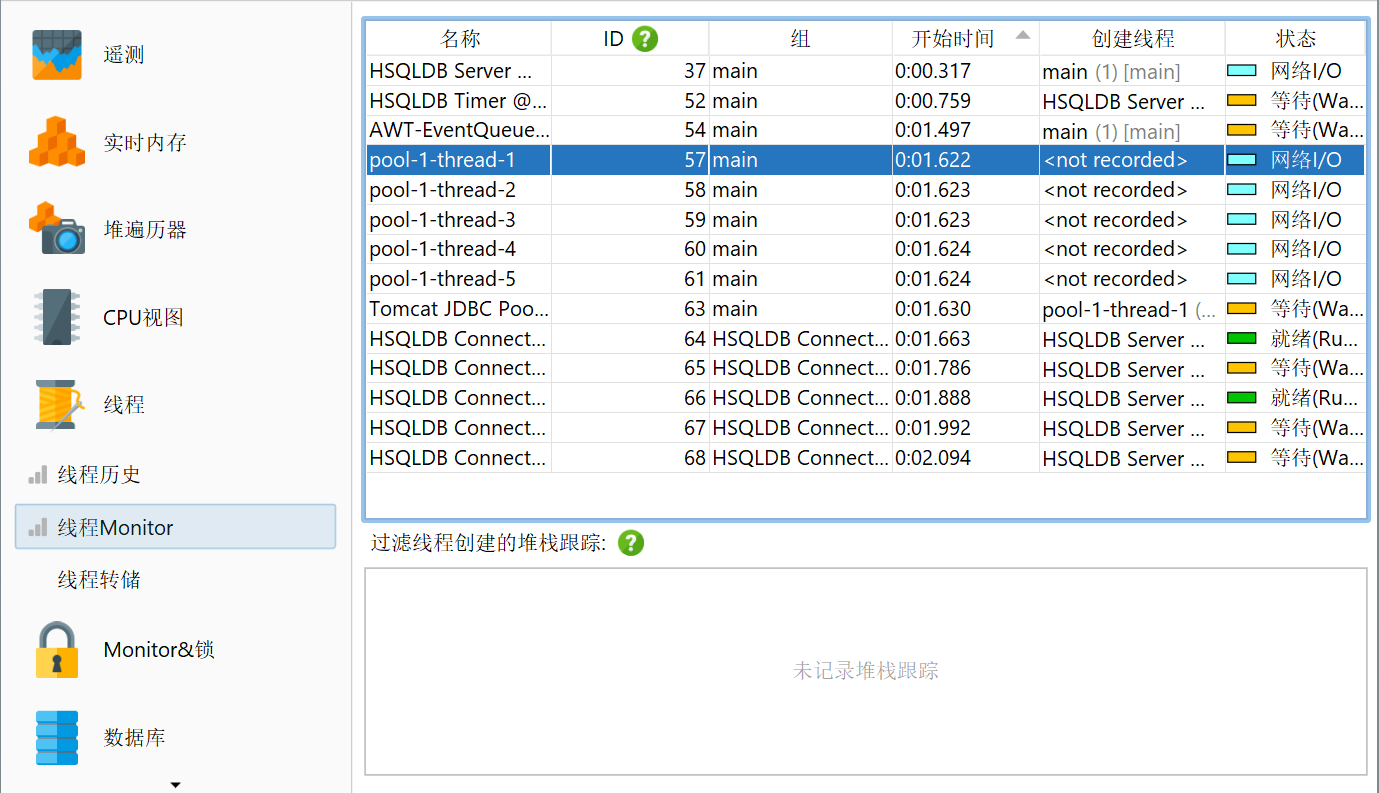Sort by 创建线程 column header
The image size is (1379, 793).
tap(1132, 39)
